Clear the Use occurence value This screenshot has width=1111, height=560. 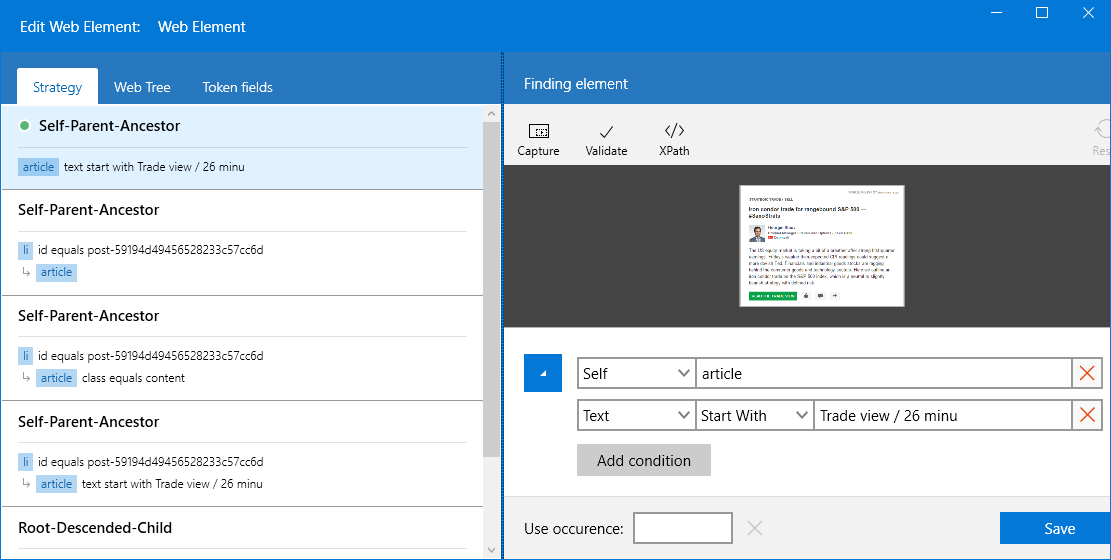point(755,528)
